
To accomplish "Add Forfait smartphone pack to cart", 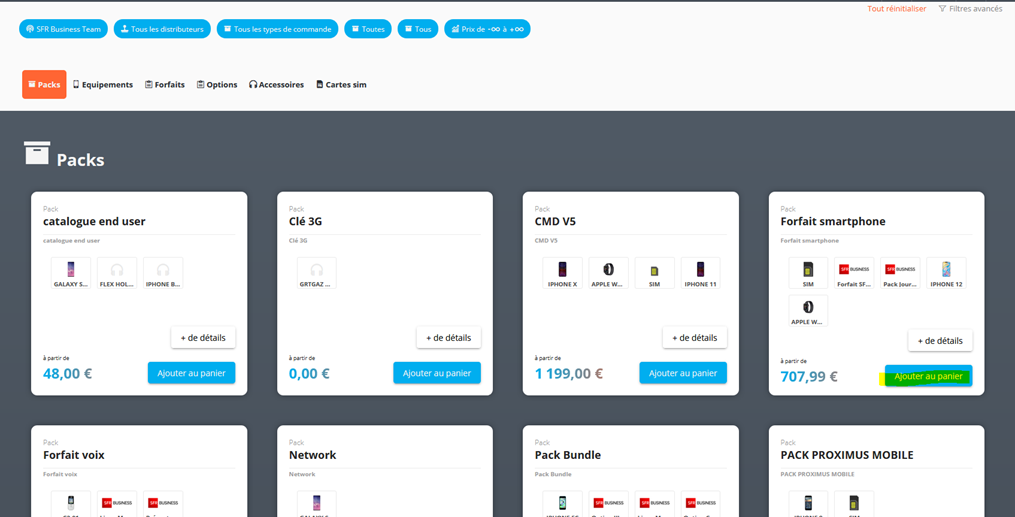I will click(x=928, y=376).
